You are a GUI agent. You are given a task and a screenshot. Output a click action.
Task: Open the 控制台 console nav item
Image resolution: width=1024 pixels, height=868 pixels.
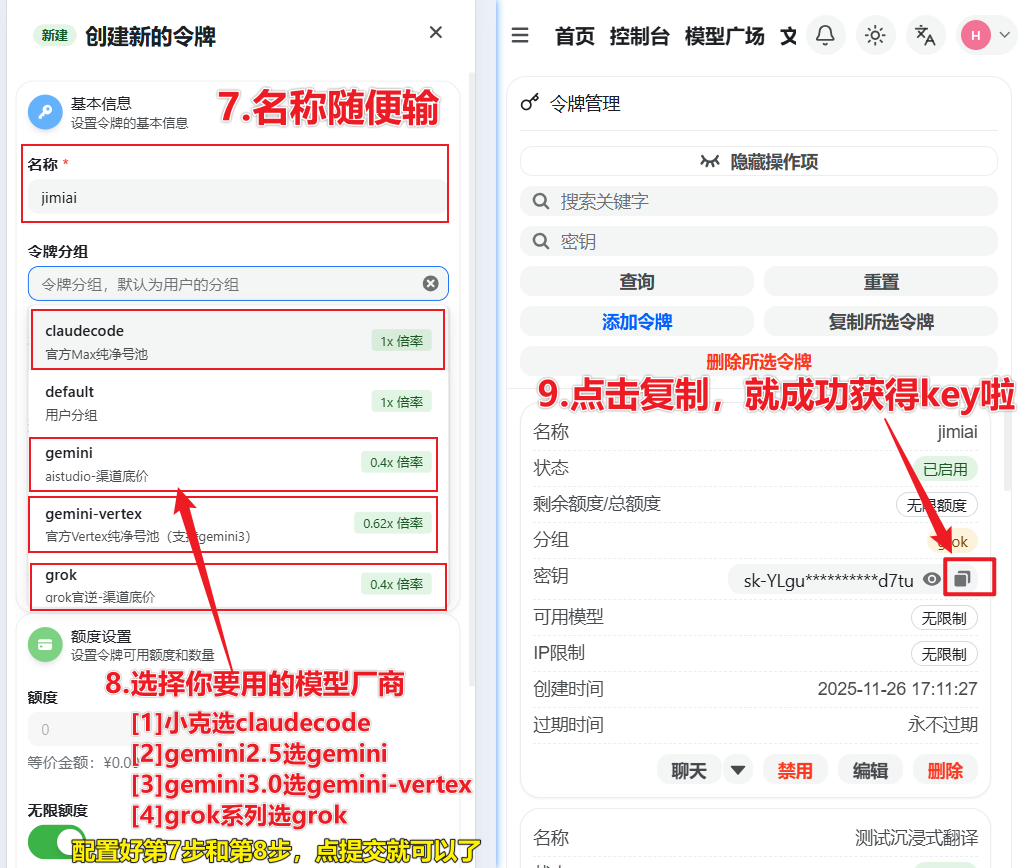click(639, 37)
